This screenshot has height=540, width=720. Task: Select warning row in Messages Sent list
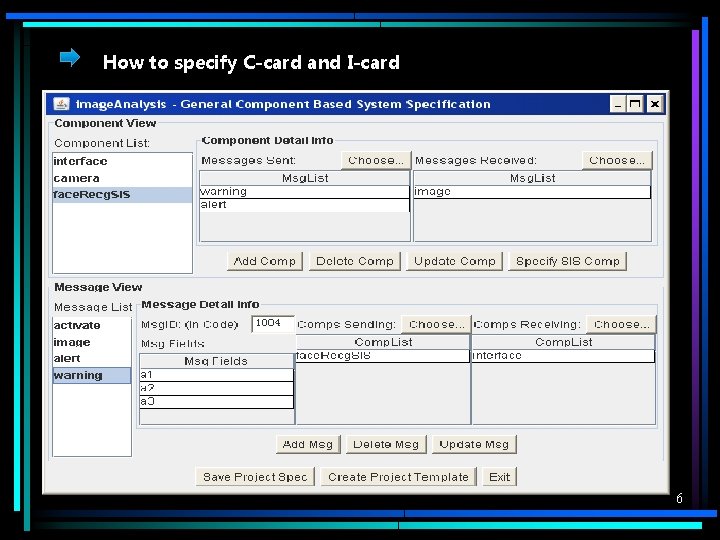304,191
